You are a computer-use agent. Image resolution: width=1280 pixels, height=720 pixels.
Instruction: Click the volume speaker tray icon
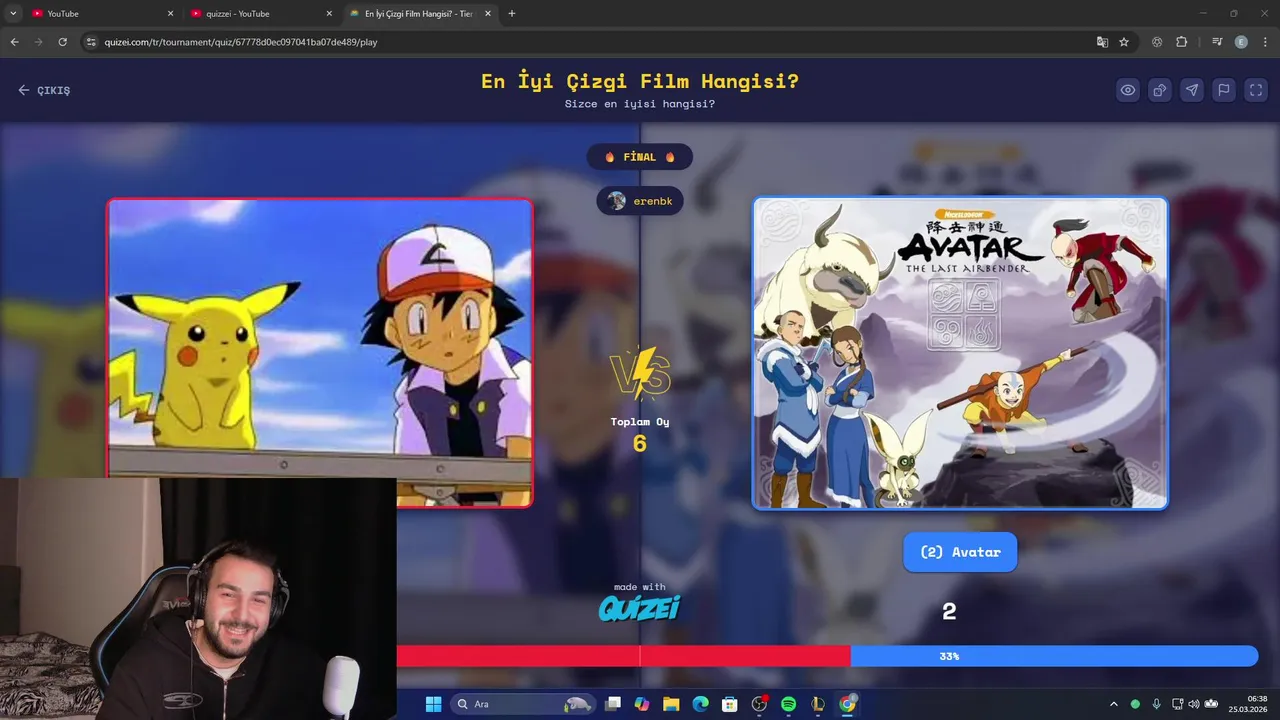click(x=1194, y=704)
